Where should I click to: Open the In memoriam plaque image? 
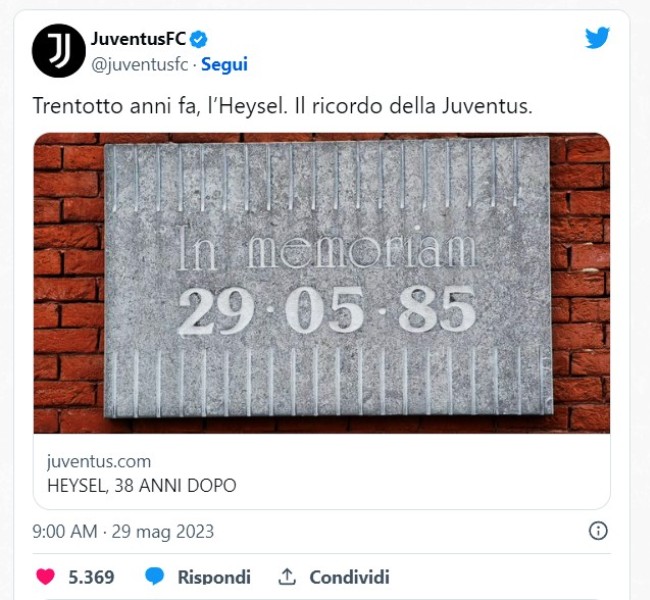tap(322, 283)
